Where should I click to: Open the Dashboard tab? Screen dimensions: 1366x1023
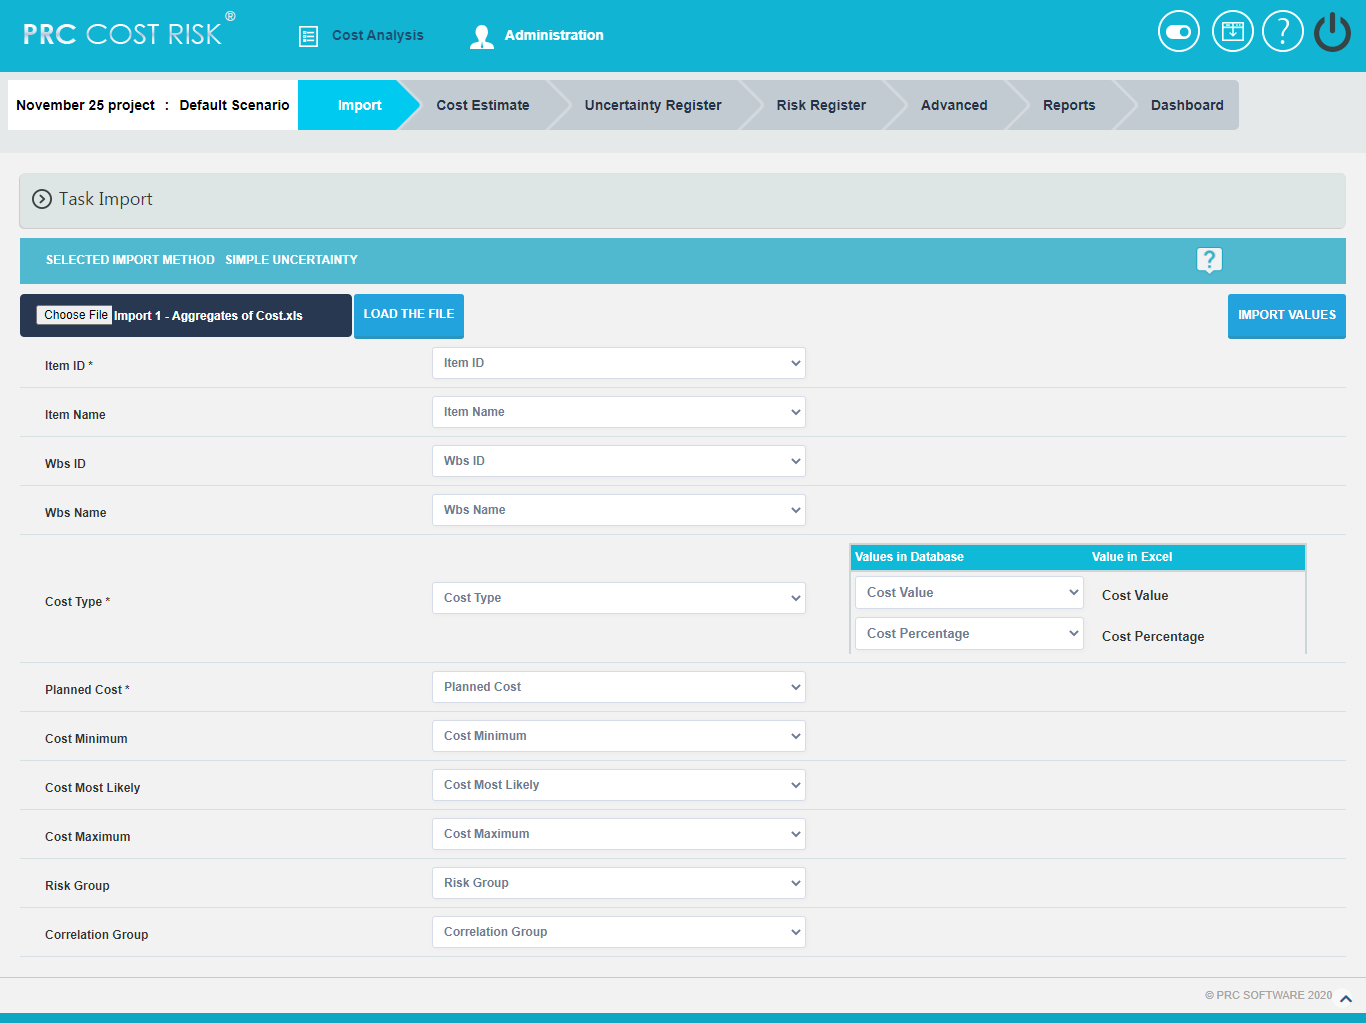(x=1186, y=105)
